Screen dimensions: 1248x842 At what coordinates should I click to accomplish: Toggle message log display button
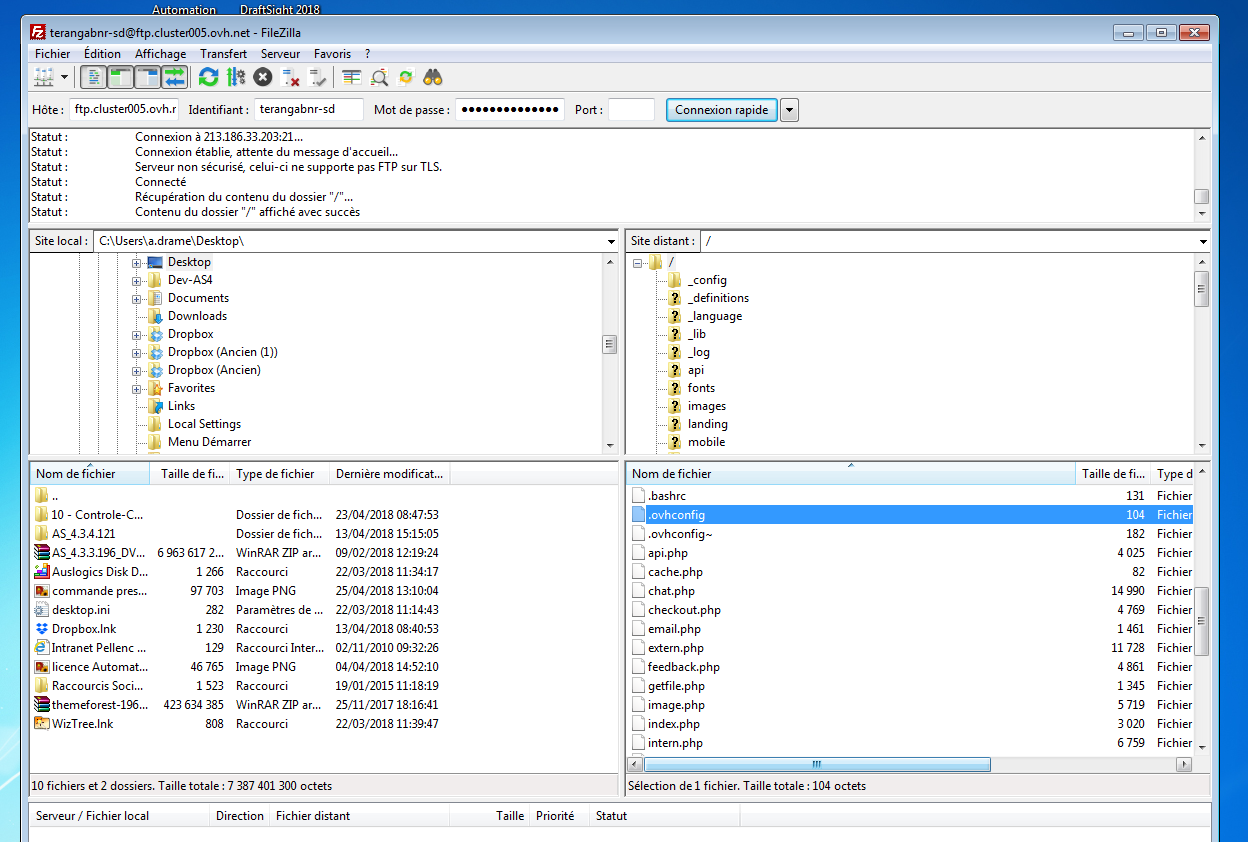pyautogui.click(x=93, y=77)
